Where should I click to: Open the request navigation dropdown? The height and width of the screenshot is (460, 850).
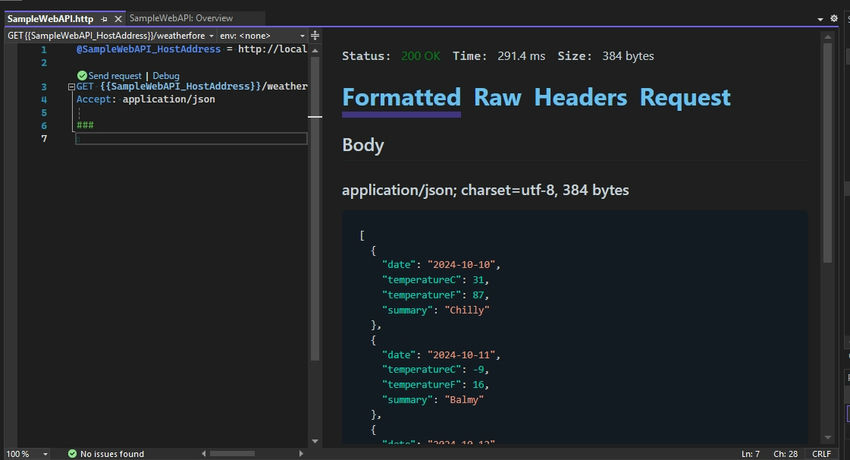pyautogui.click(x=212, y=34)
